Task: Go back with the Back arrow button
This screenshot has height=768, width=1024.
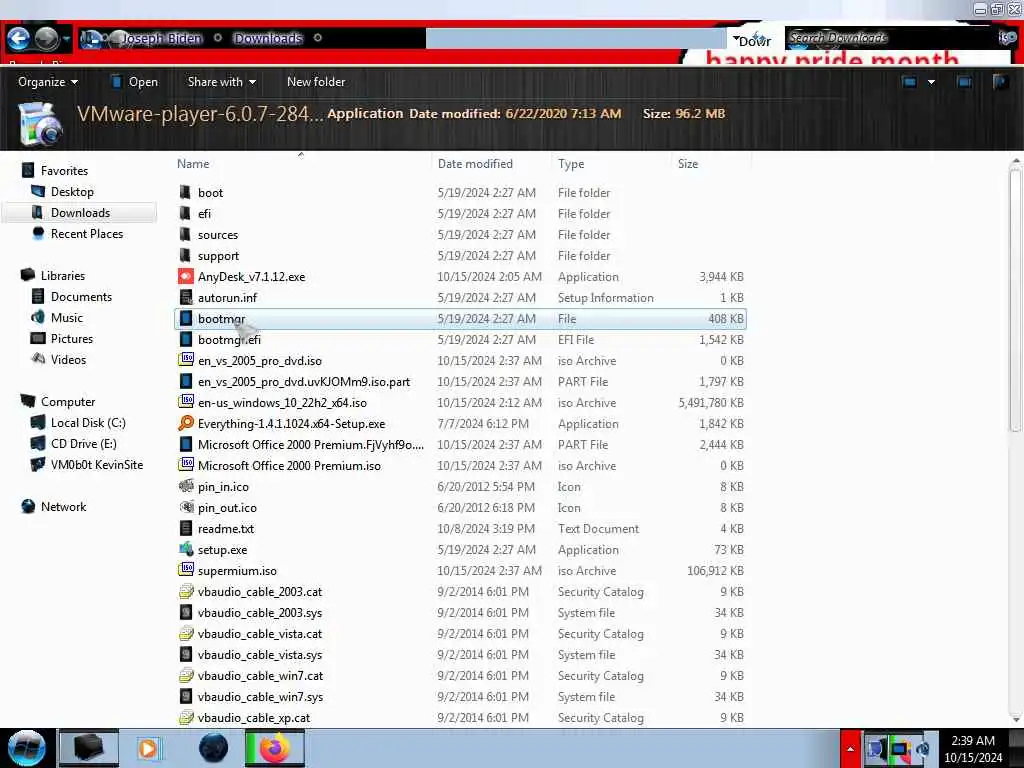Action: 18,39
